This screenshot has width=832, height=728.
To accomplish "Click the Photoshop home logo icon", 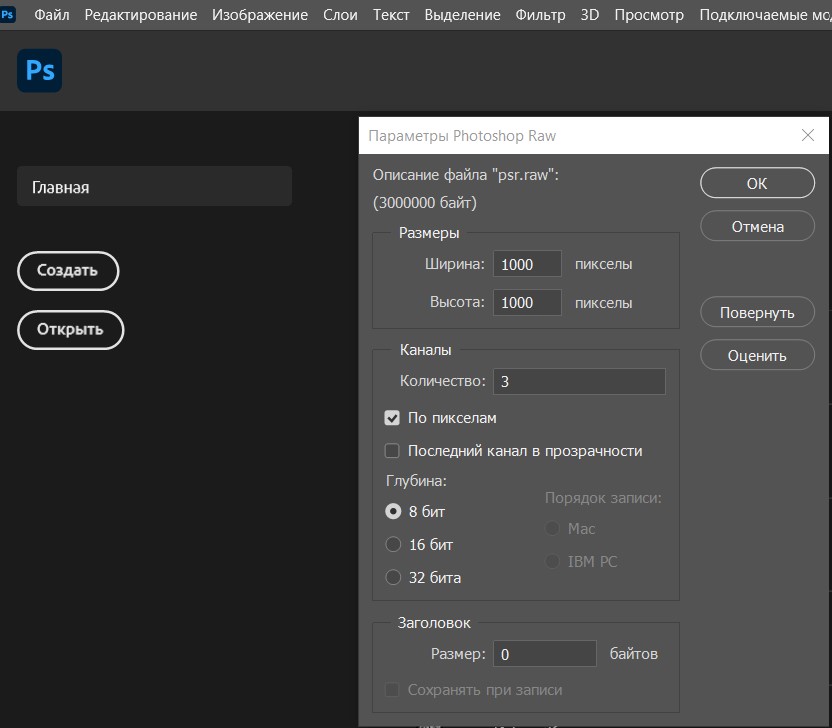I will pos(39,71).
